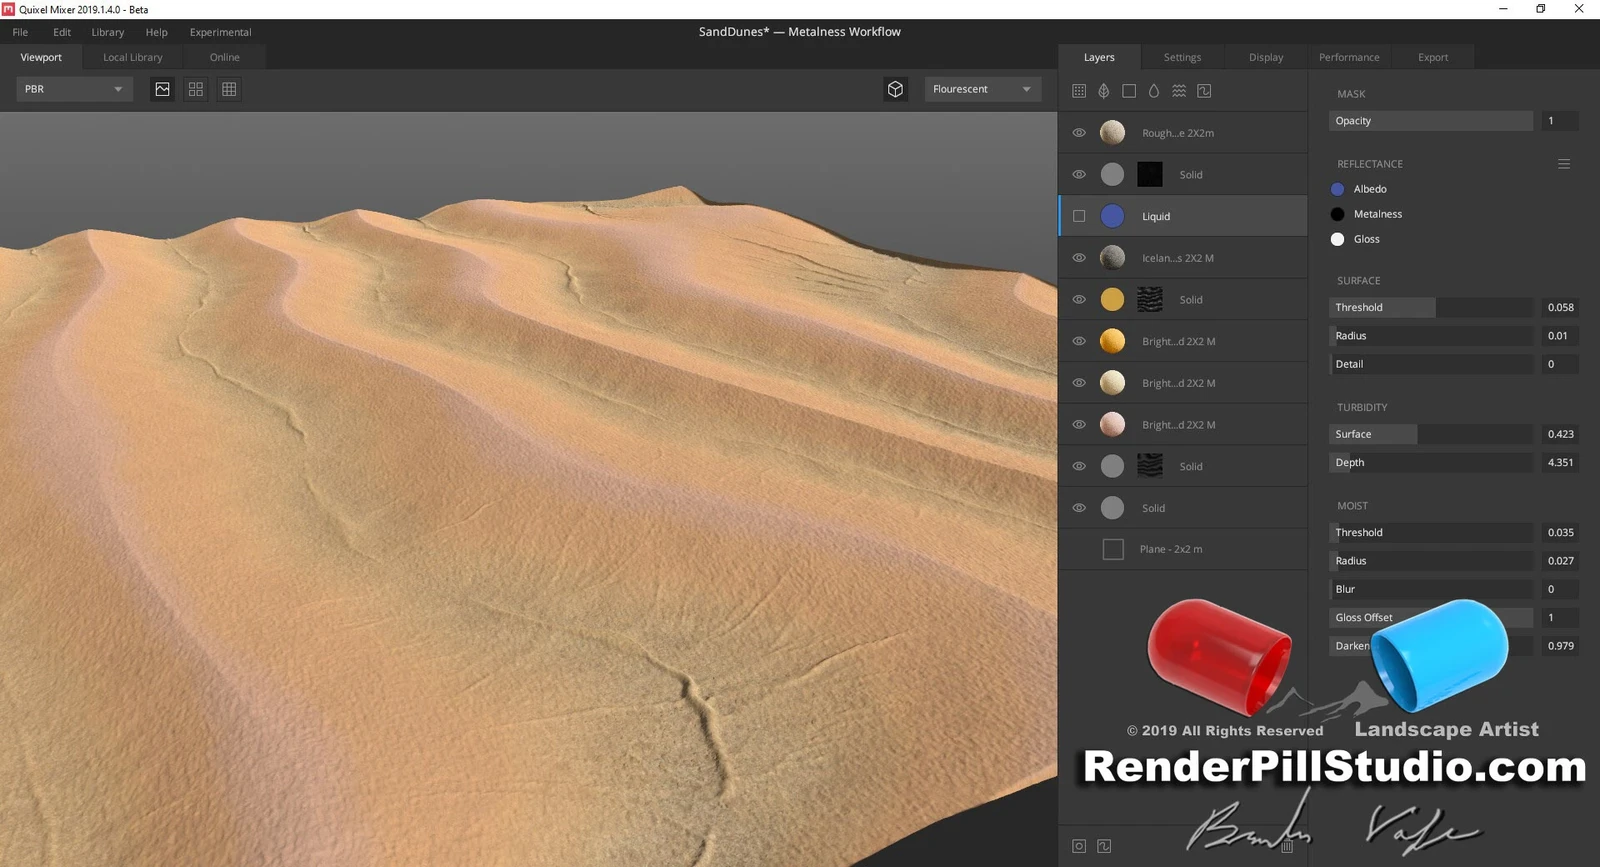The height and width of the screenshot is (867, 1600).
Task: Click the black mask thumbnail on the Solid layer
Action: point(1150,175)
